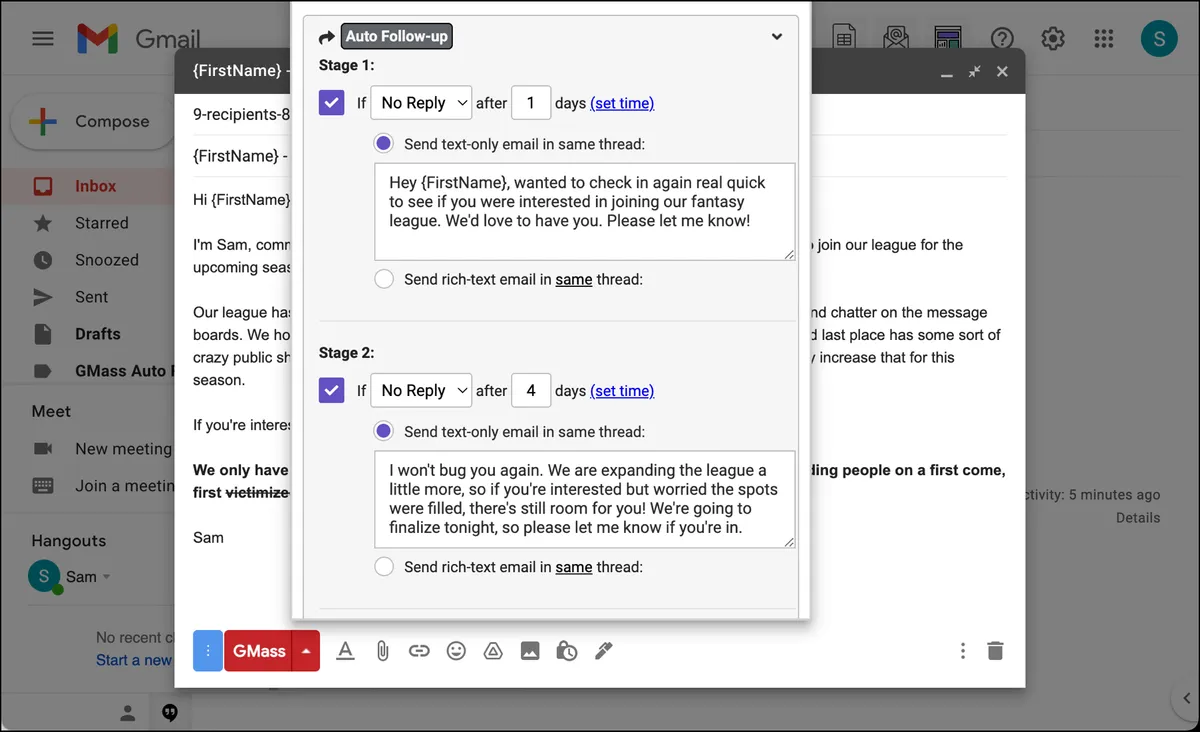Open Google apps grid

pyautogui.click(x=1104, y=39)
